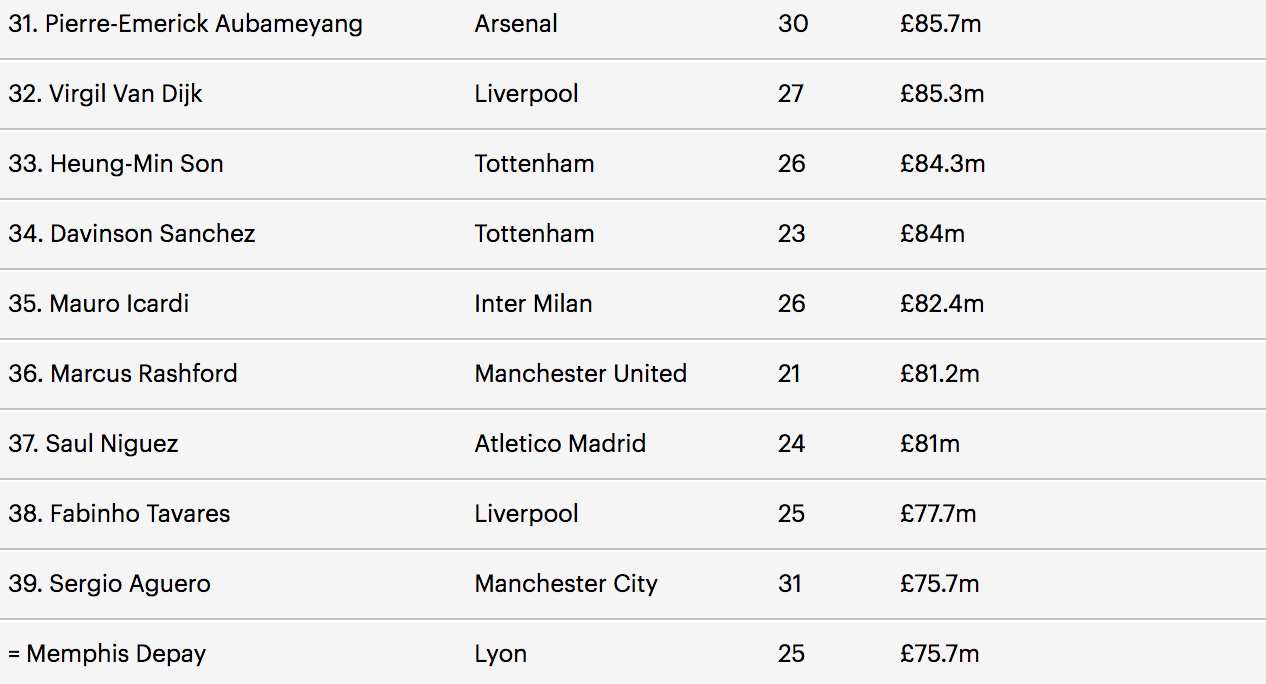The height and width of the screenshot is (684, 1266).
Task: Select the £77.7m value for Fabinho
Action: coord(938,514)
